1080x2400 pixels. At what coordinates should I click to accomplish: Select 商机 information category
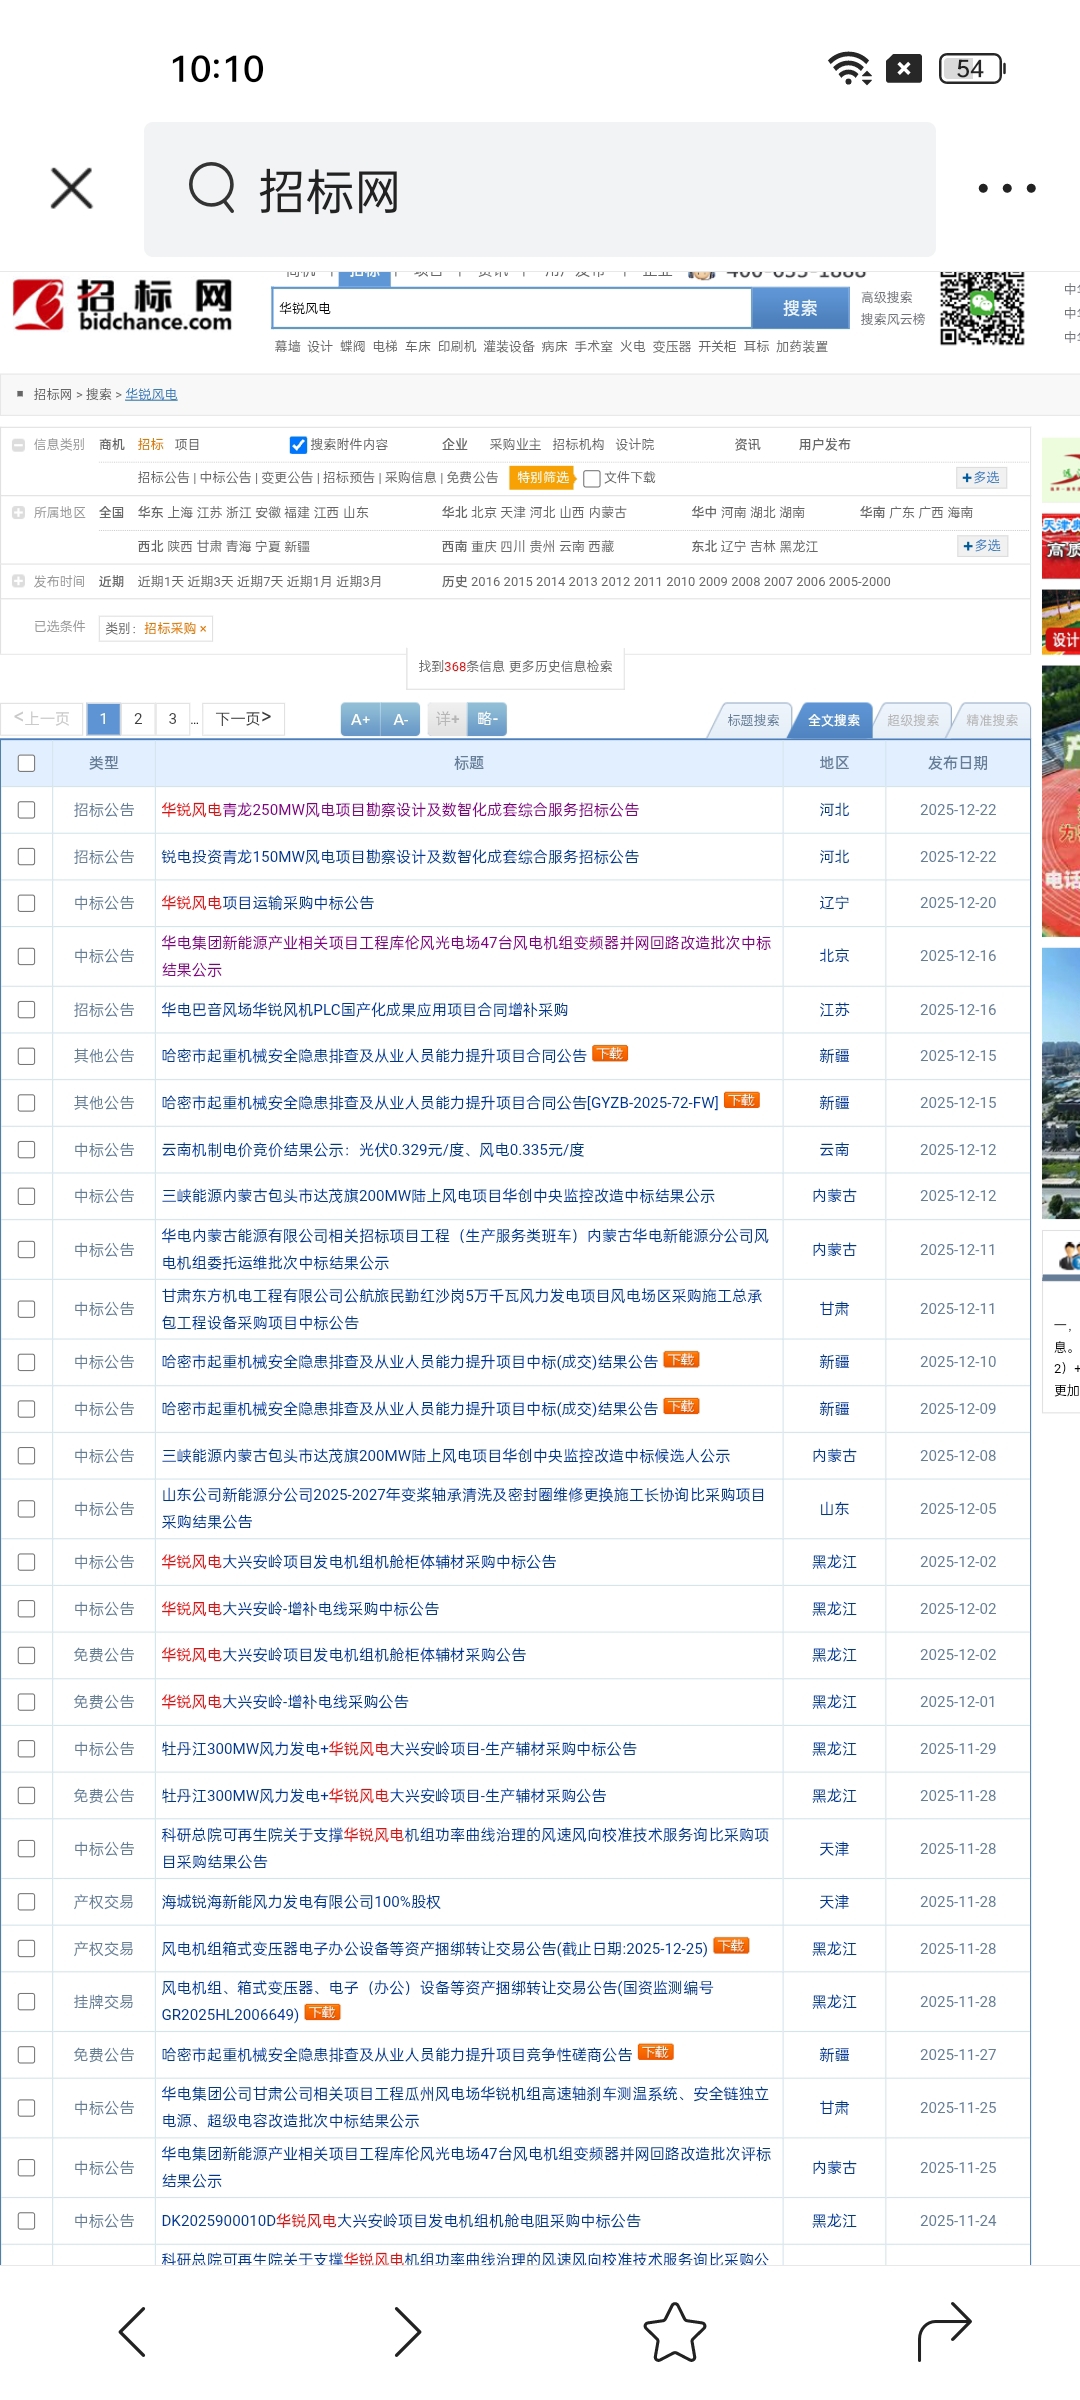(112, 445)
